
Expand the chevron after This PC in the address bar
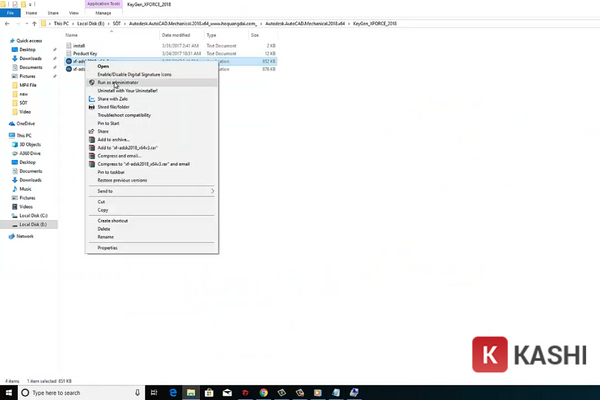coord(73,24)
